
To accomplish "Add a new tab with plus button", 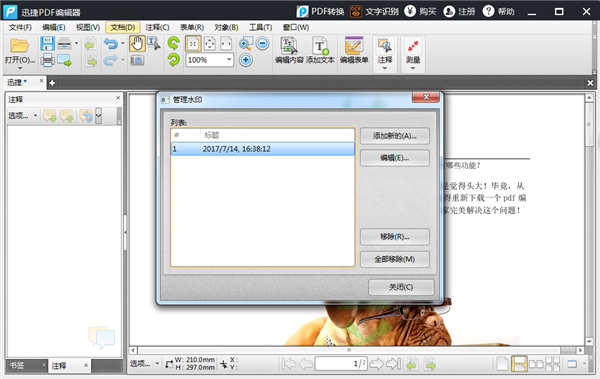I will point(52,83).
